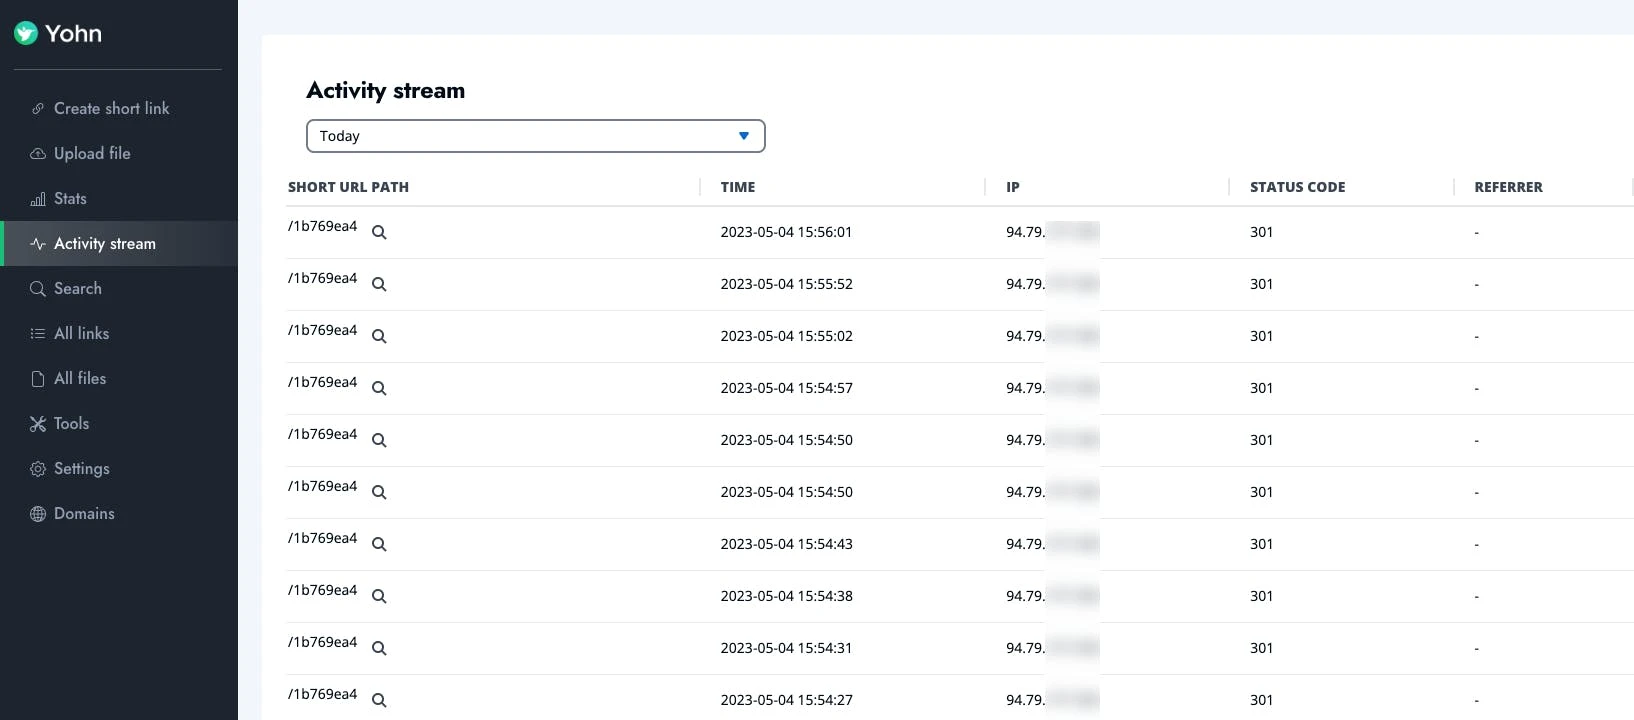Click the All files document icon
The width and height of the screenshot is (1634, 720).
tap(38, 379)
